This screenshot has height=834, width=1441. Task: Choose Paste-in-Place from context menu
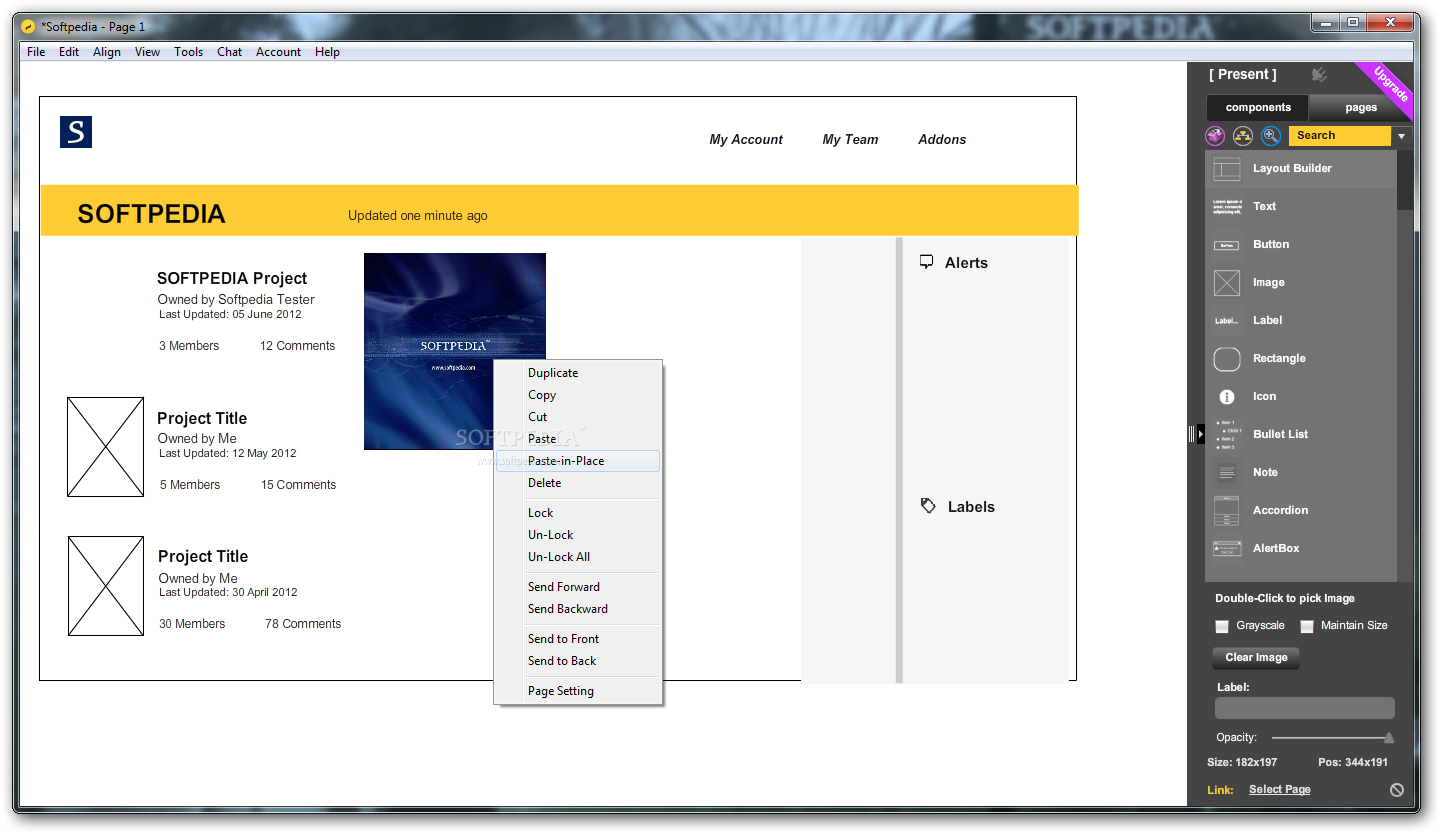[x=578, y=461]
